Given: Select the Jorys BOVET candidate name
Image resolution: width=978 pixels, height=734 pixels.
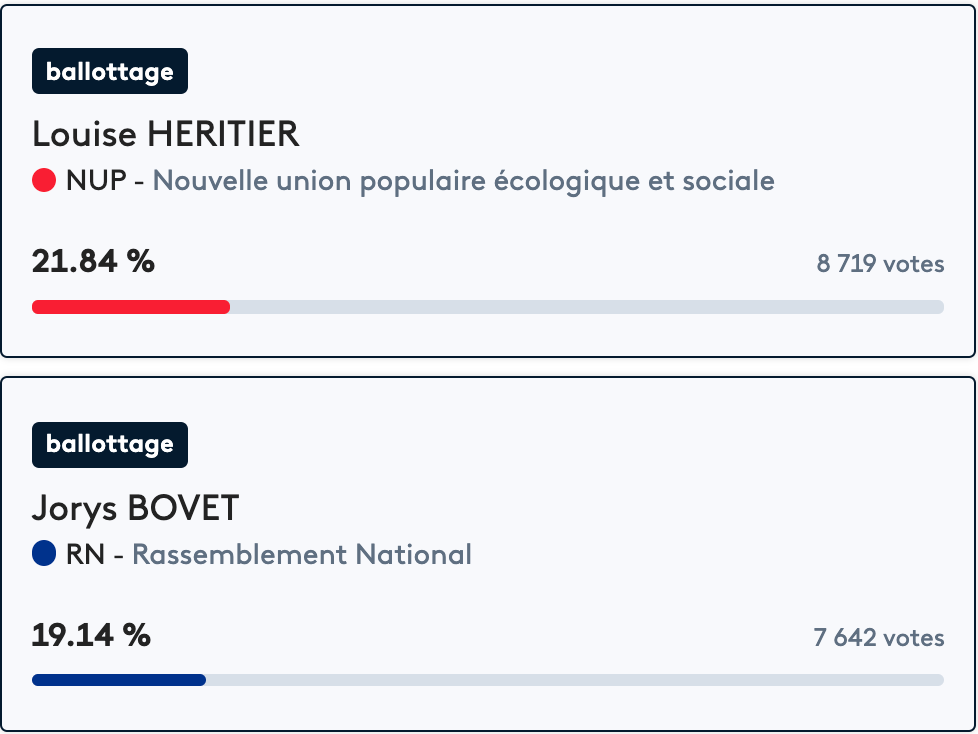Looking at the screenshot, I should point(136,508).
